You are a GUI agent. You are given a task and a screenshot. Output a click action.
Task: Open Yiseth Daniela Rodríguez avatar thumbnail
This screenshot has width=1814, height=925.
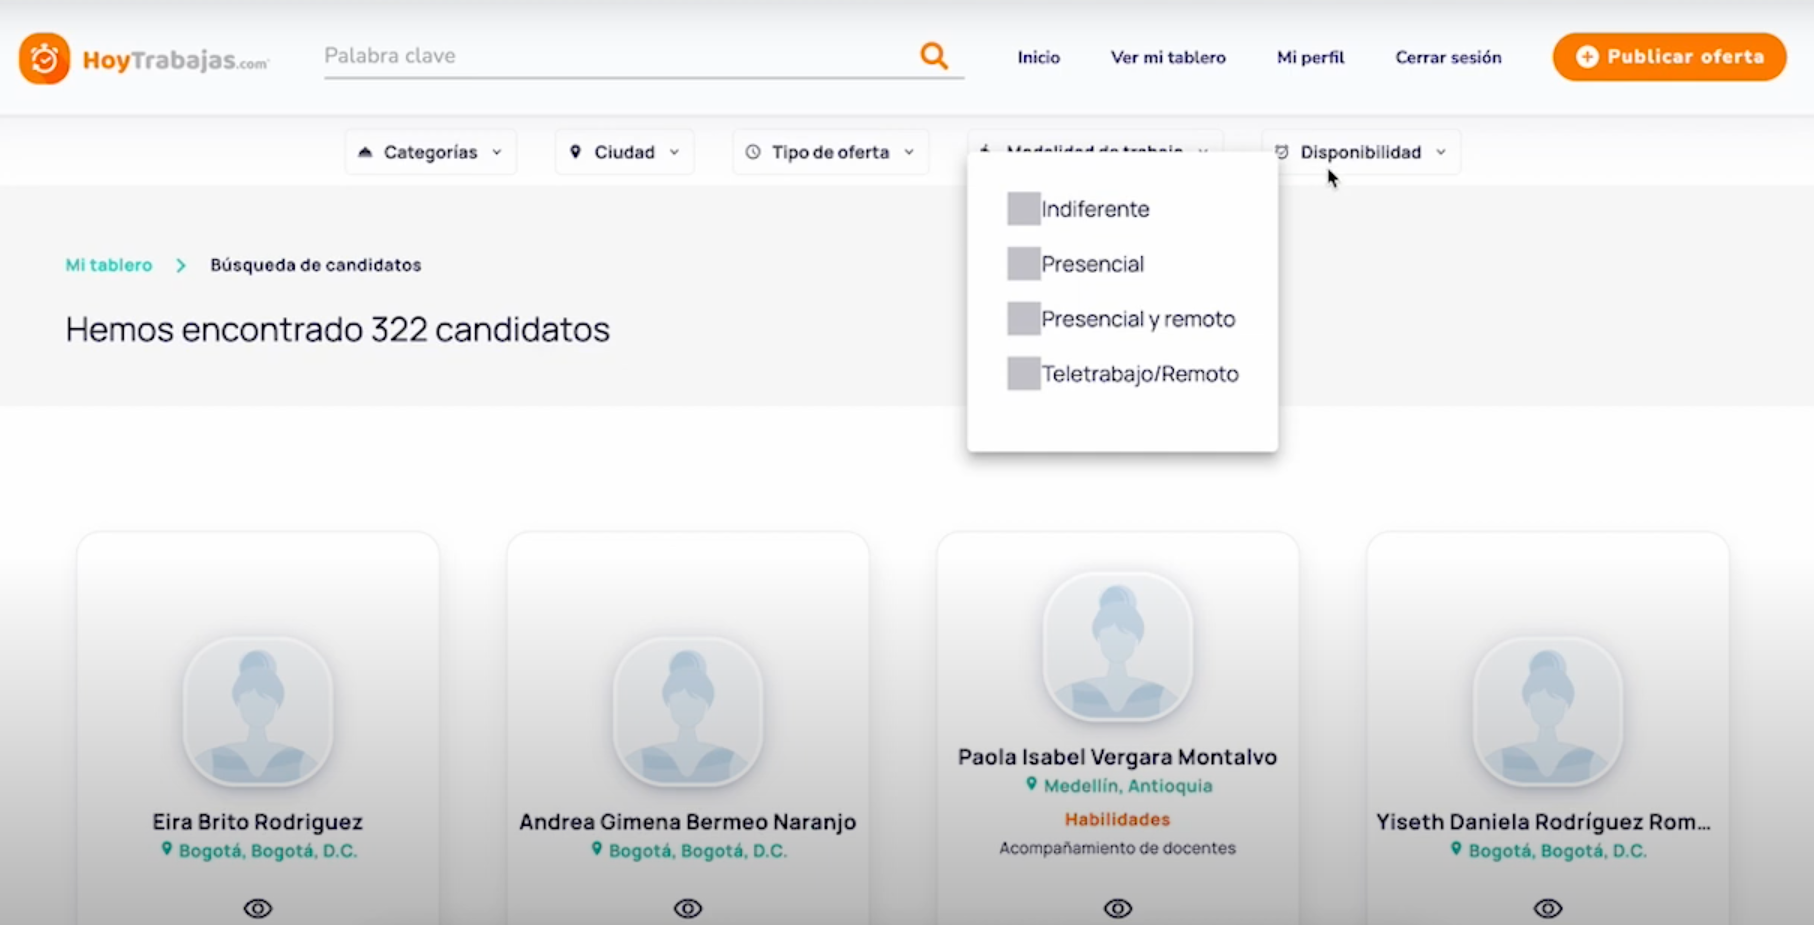1548,711
